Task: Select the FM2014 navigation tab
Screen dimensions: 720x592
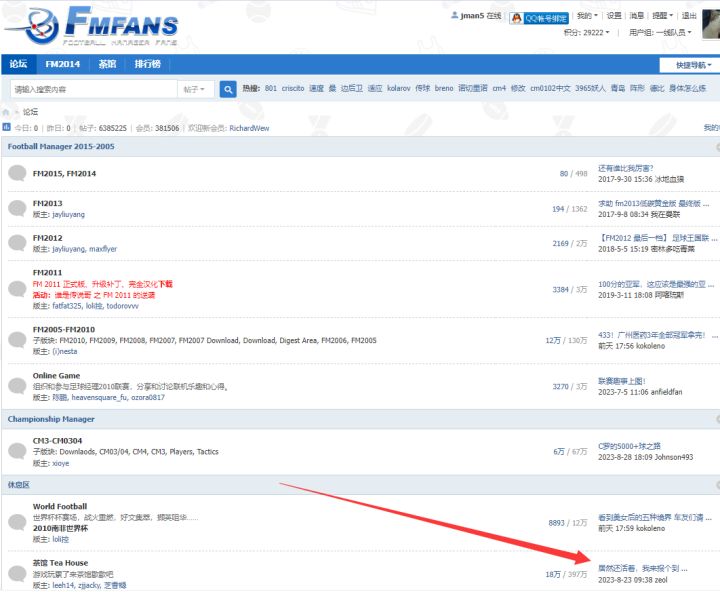Action: 62,64
